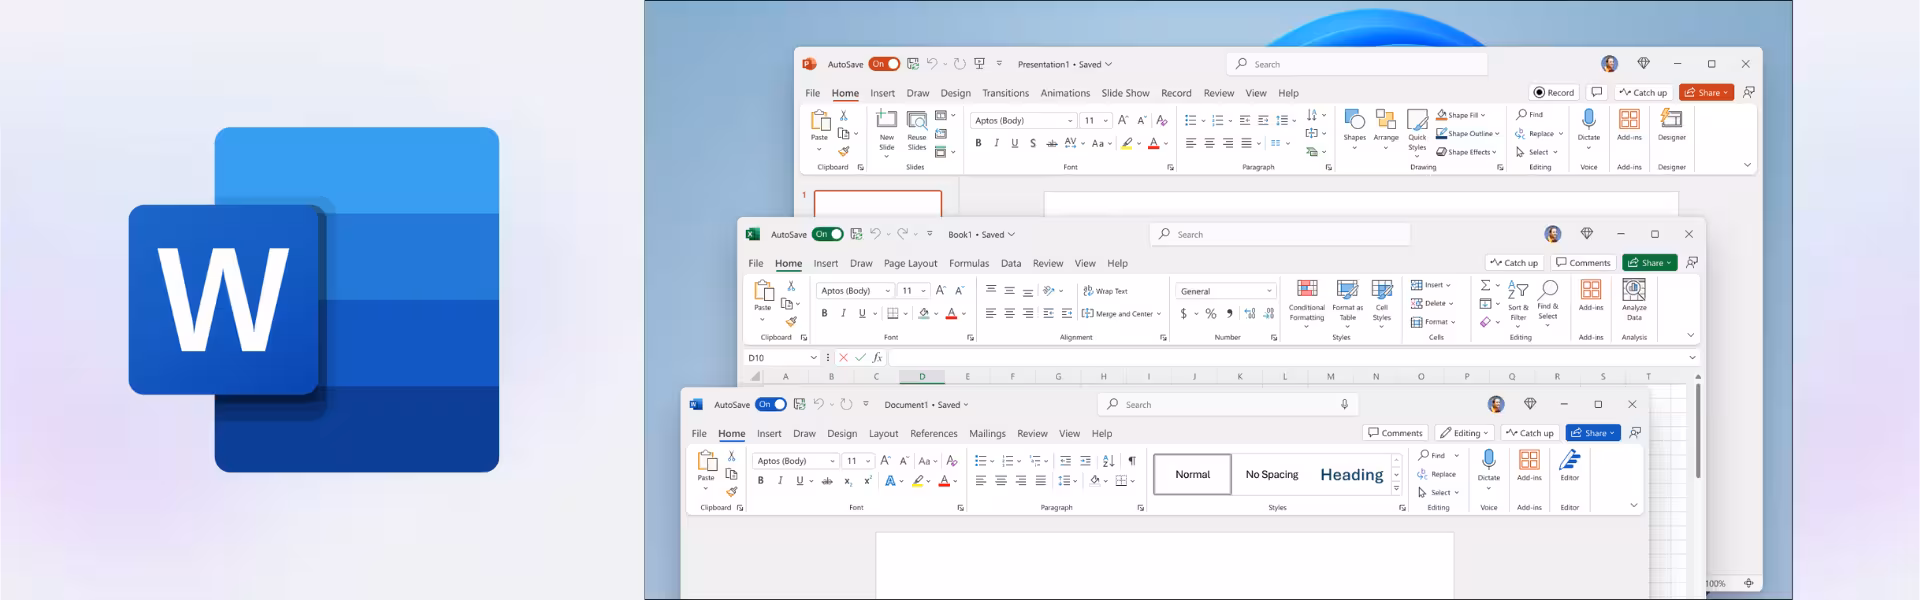Open the Insert tab in Word
Image resolution: width=1920 pixels, height=600 pixels.
click(x=769, y=433)
